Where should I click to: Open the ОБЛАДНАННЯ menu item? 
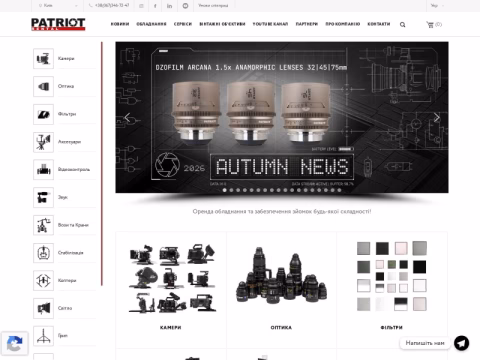click(x=151, y=24)
